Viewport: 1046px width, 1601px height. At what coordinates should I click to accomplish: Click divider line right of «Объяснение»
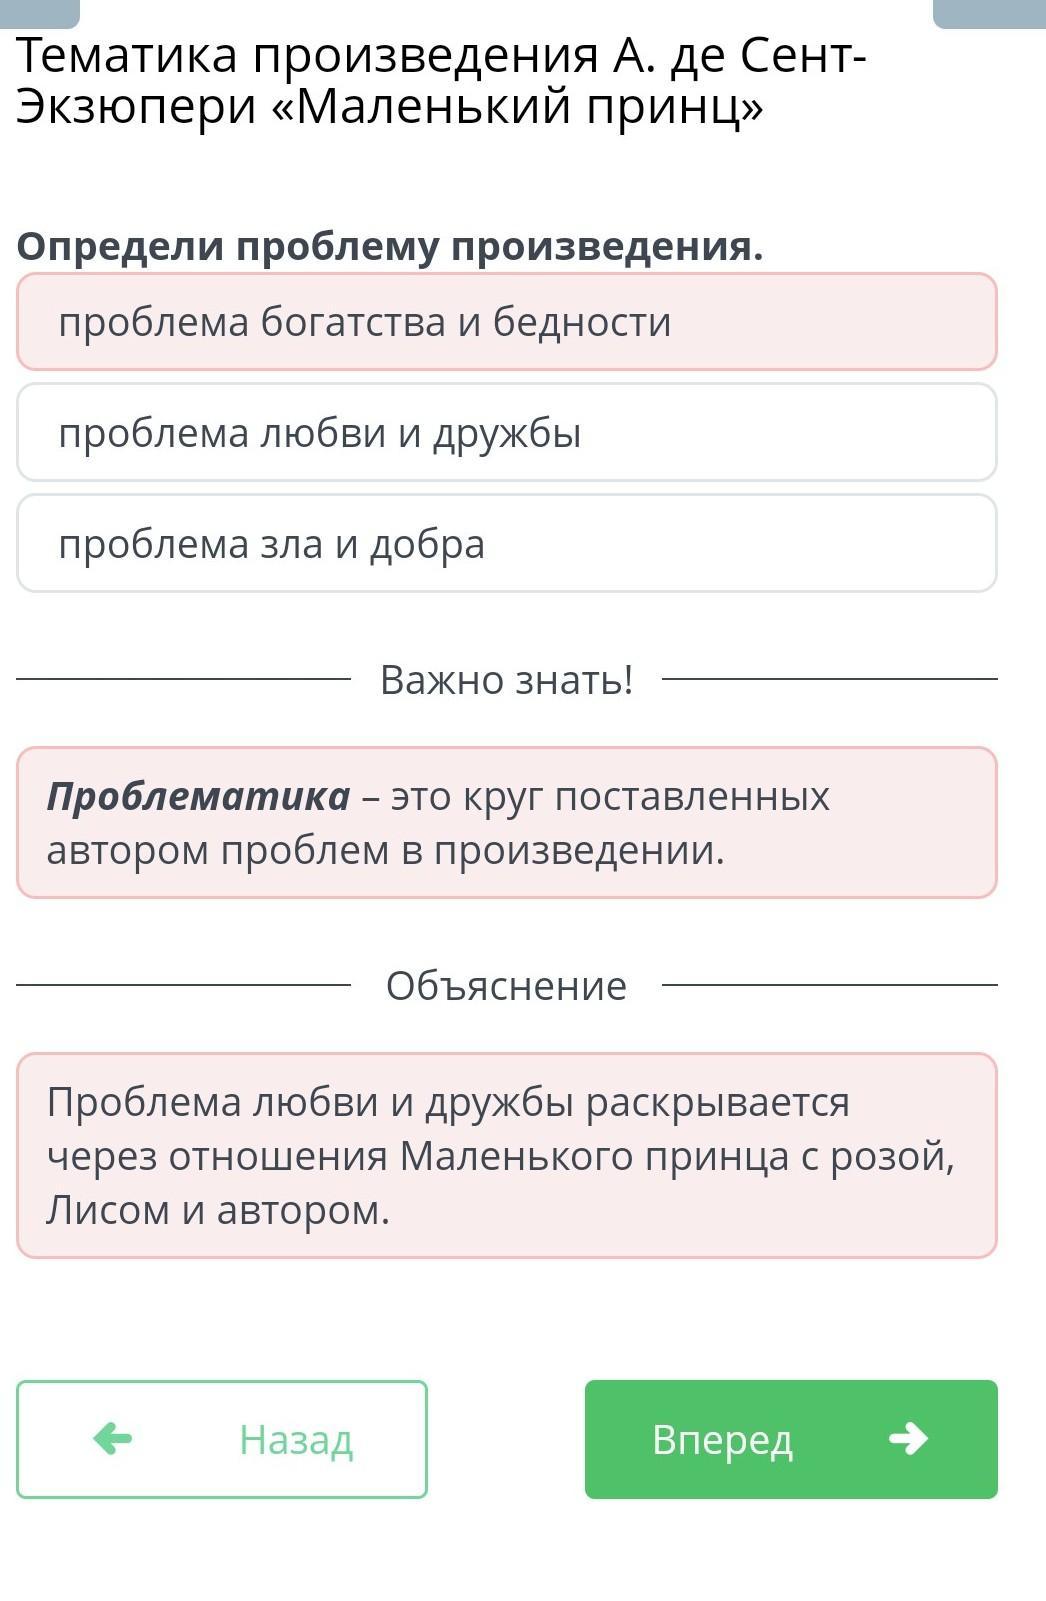click(829, 986)
